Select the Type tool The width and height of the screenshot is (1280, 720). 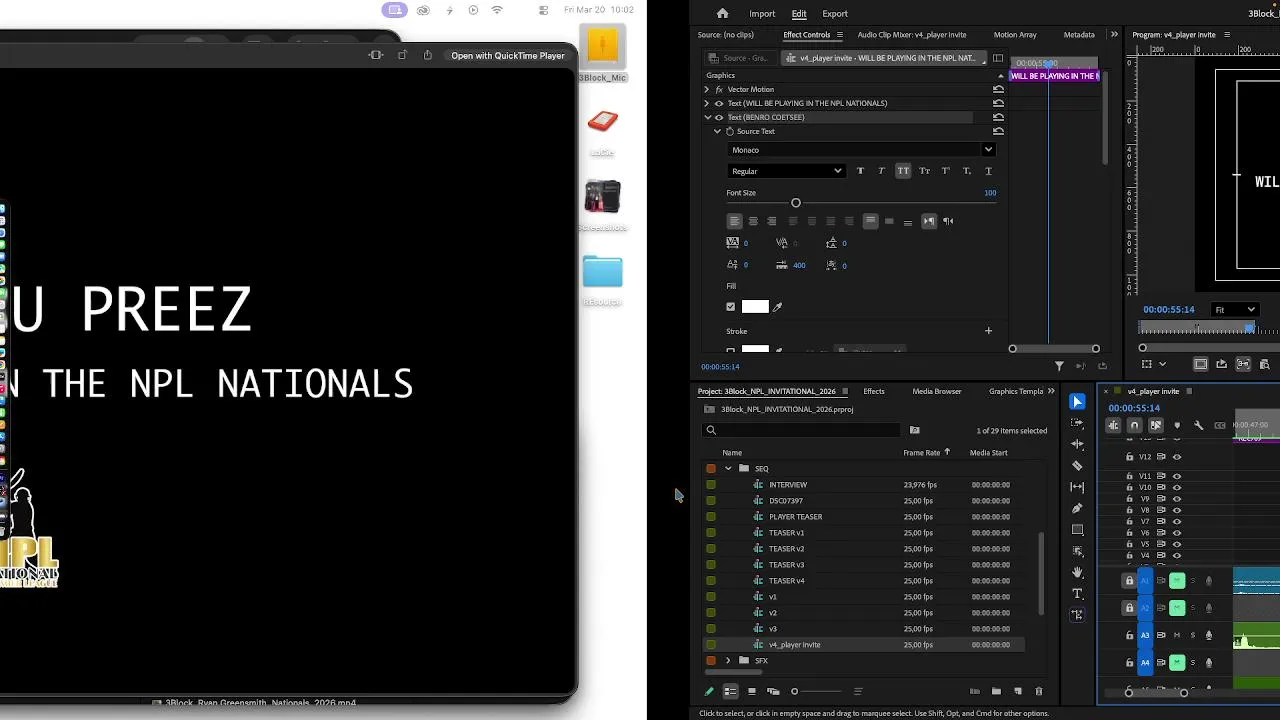pyautogui.click(x=1077, y=594)
